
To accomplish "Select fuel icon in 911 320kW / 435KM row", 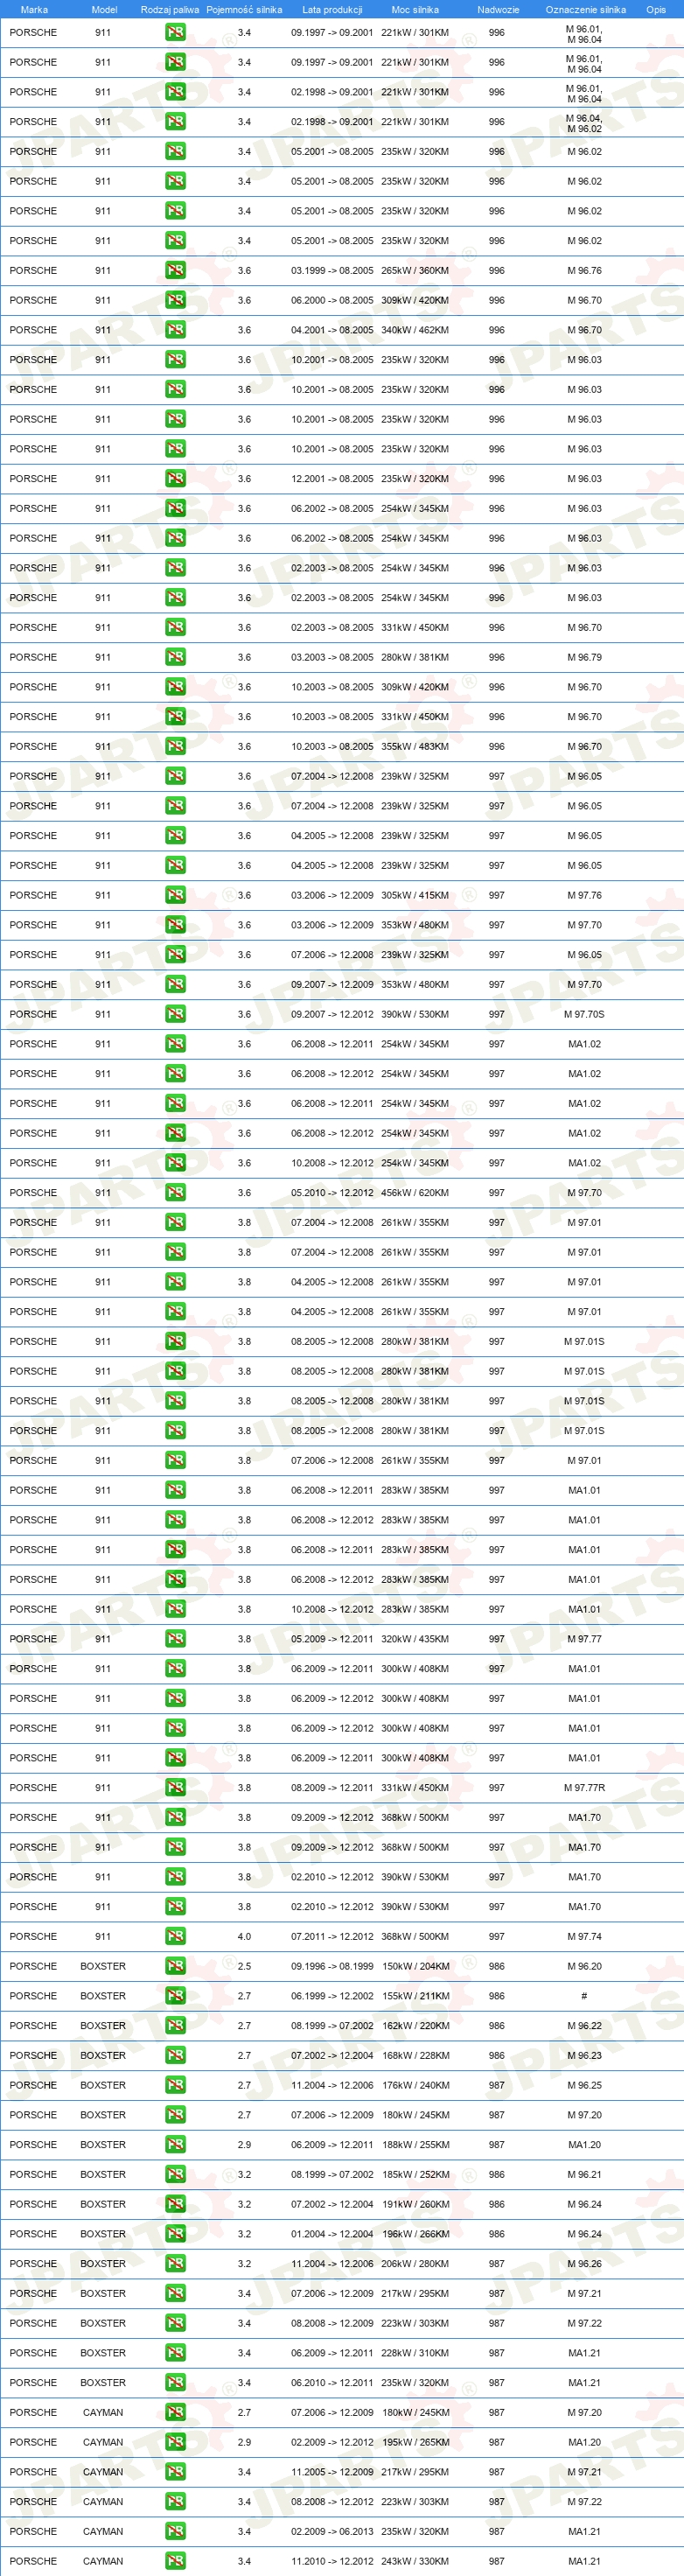I will [x=175, y=1638].
